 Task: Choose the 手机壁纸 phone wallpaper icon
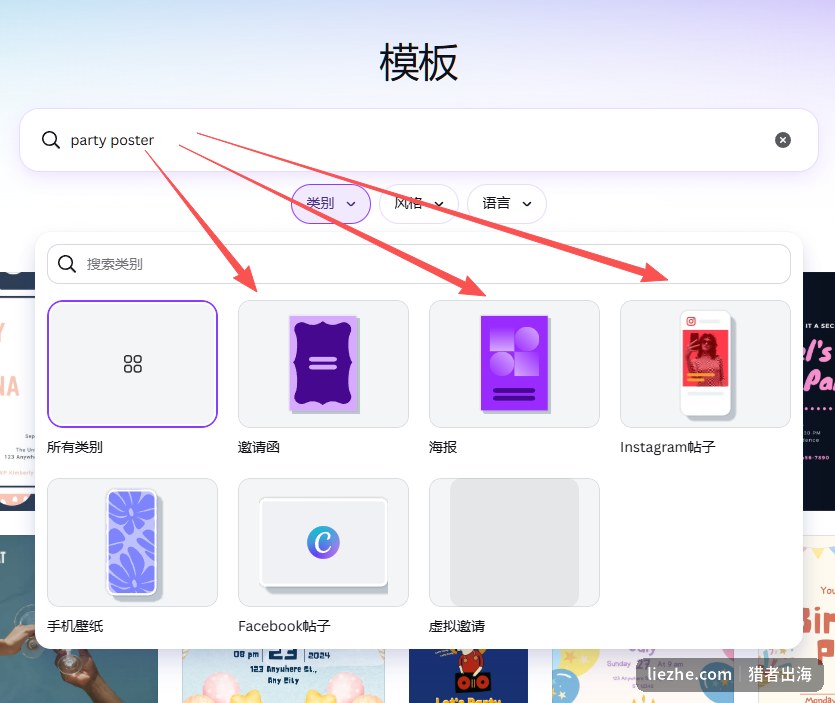[133, 542]
